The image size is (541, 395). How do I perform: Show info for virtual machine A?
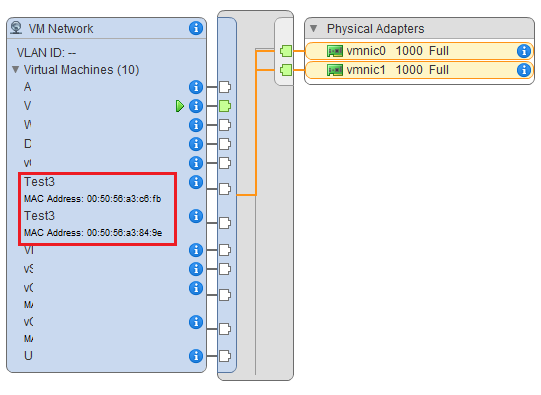[x=196, y=87]
